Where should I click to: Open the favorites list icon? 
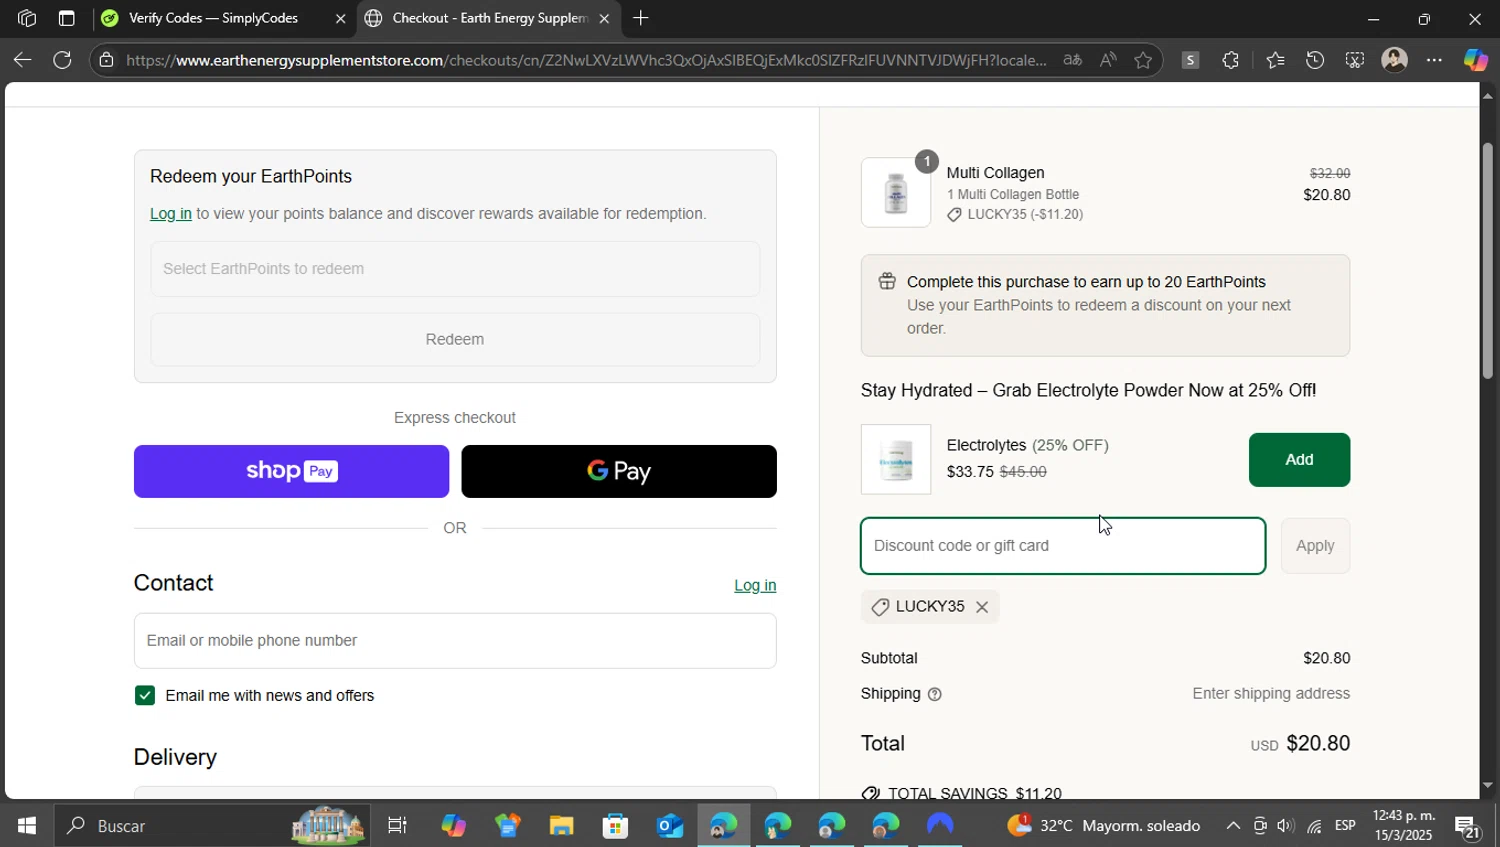click(x=1275, y=60)
